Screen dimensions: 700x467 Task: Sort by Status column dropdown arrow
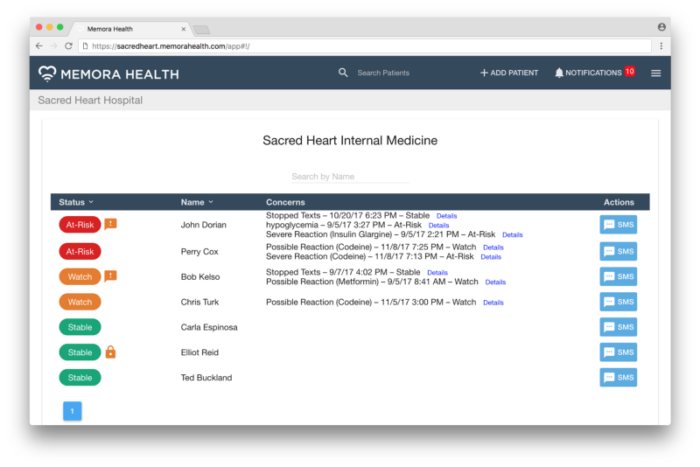tap(92, 203)
